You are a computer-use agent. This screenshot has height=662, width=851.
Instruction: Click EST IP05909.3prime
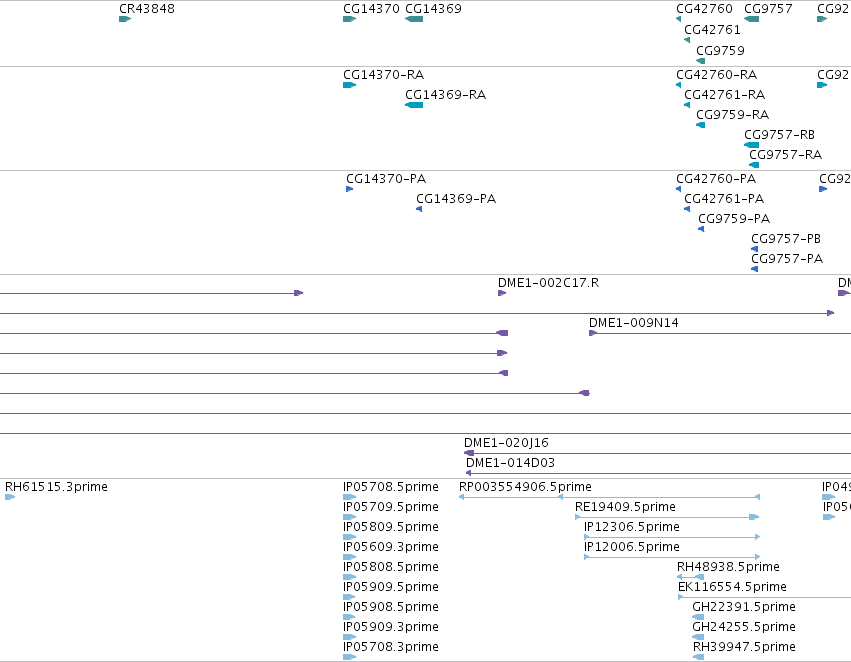390,628
